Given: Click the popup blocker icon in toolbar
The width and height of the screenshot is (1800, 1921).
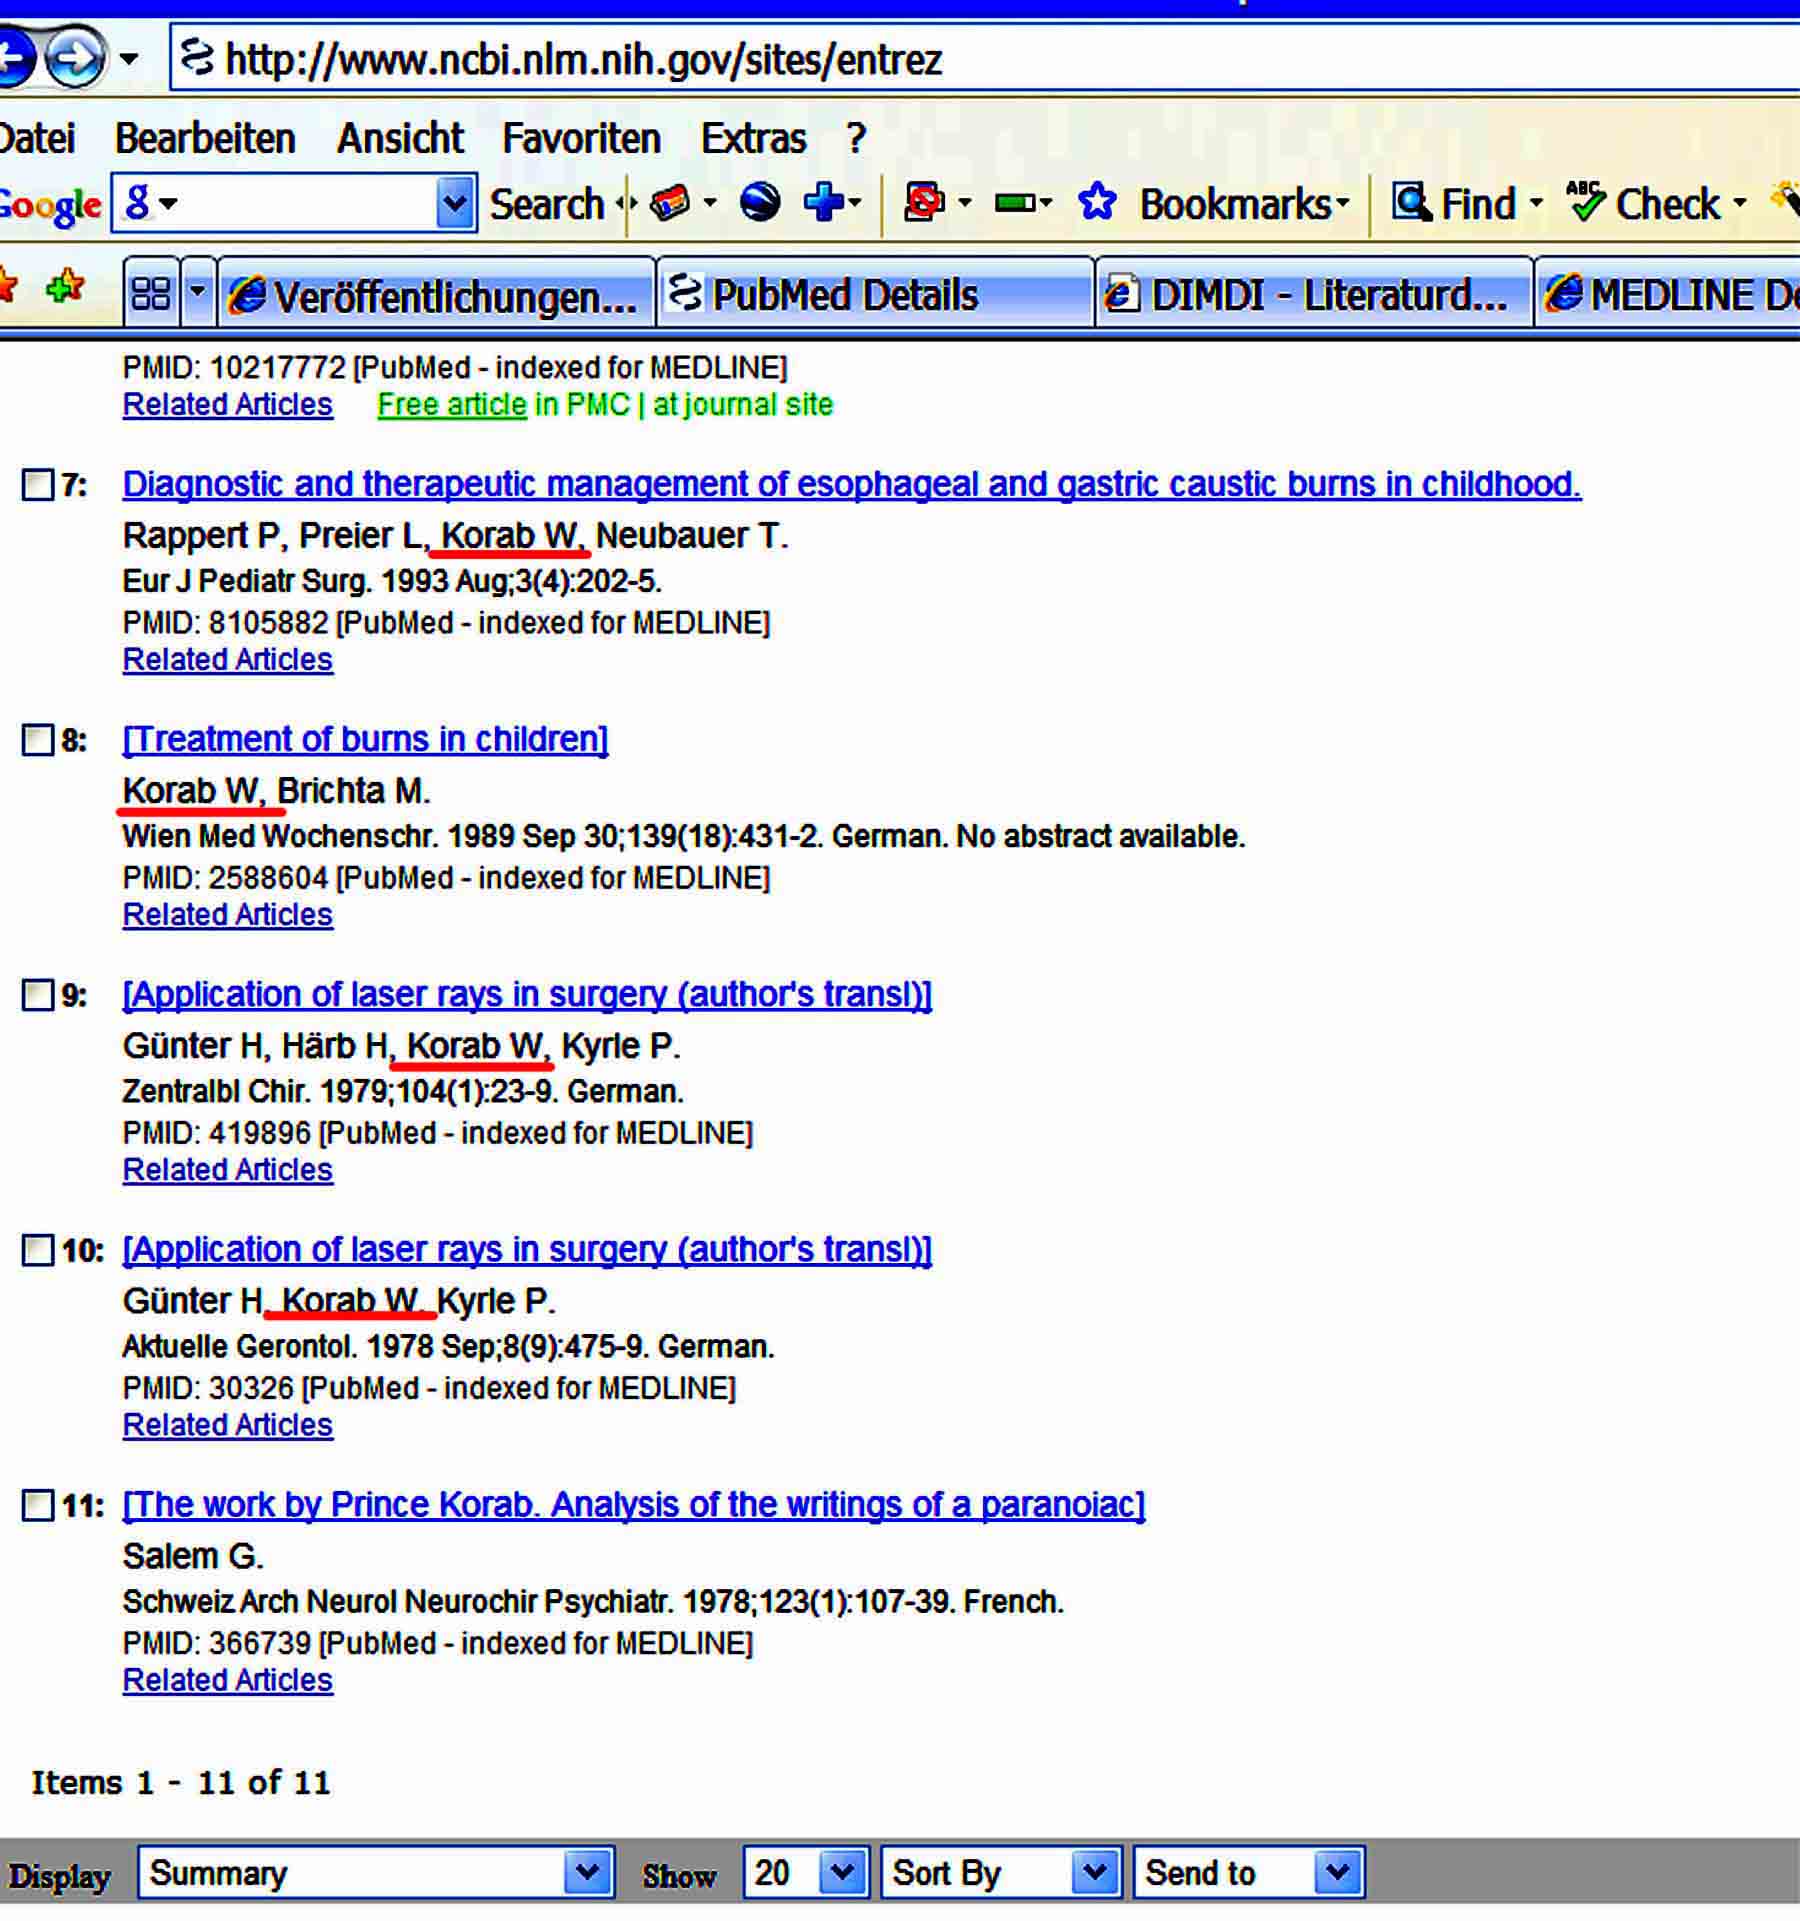Looking at the screenshot, I should [x=923, y=203].
